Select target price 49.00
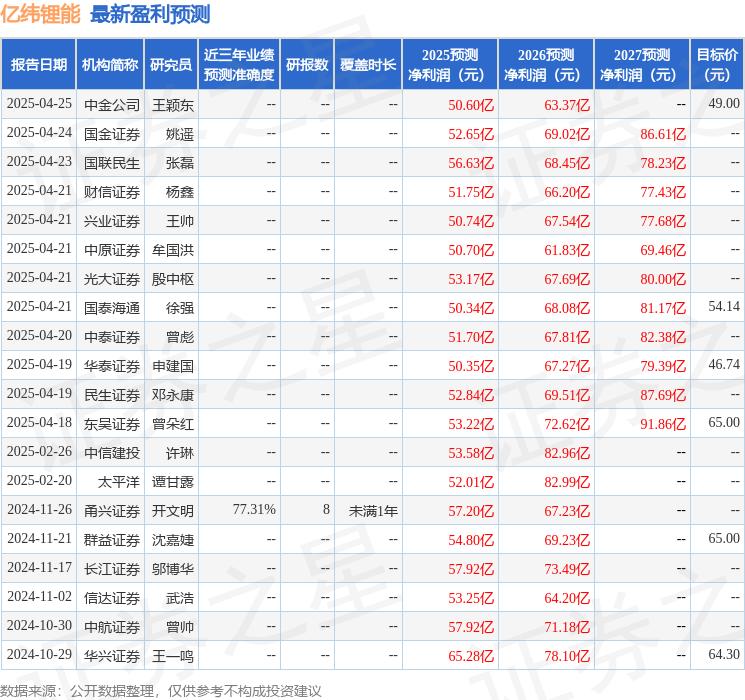745x700 pixels. (x=724, y=104)
